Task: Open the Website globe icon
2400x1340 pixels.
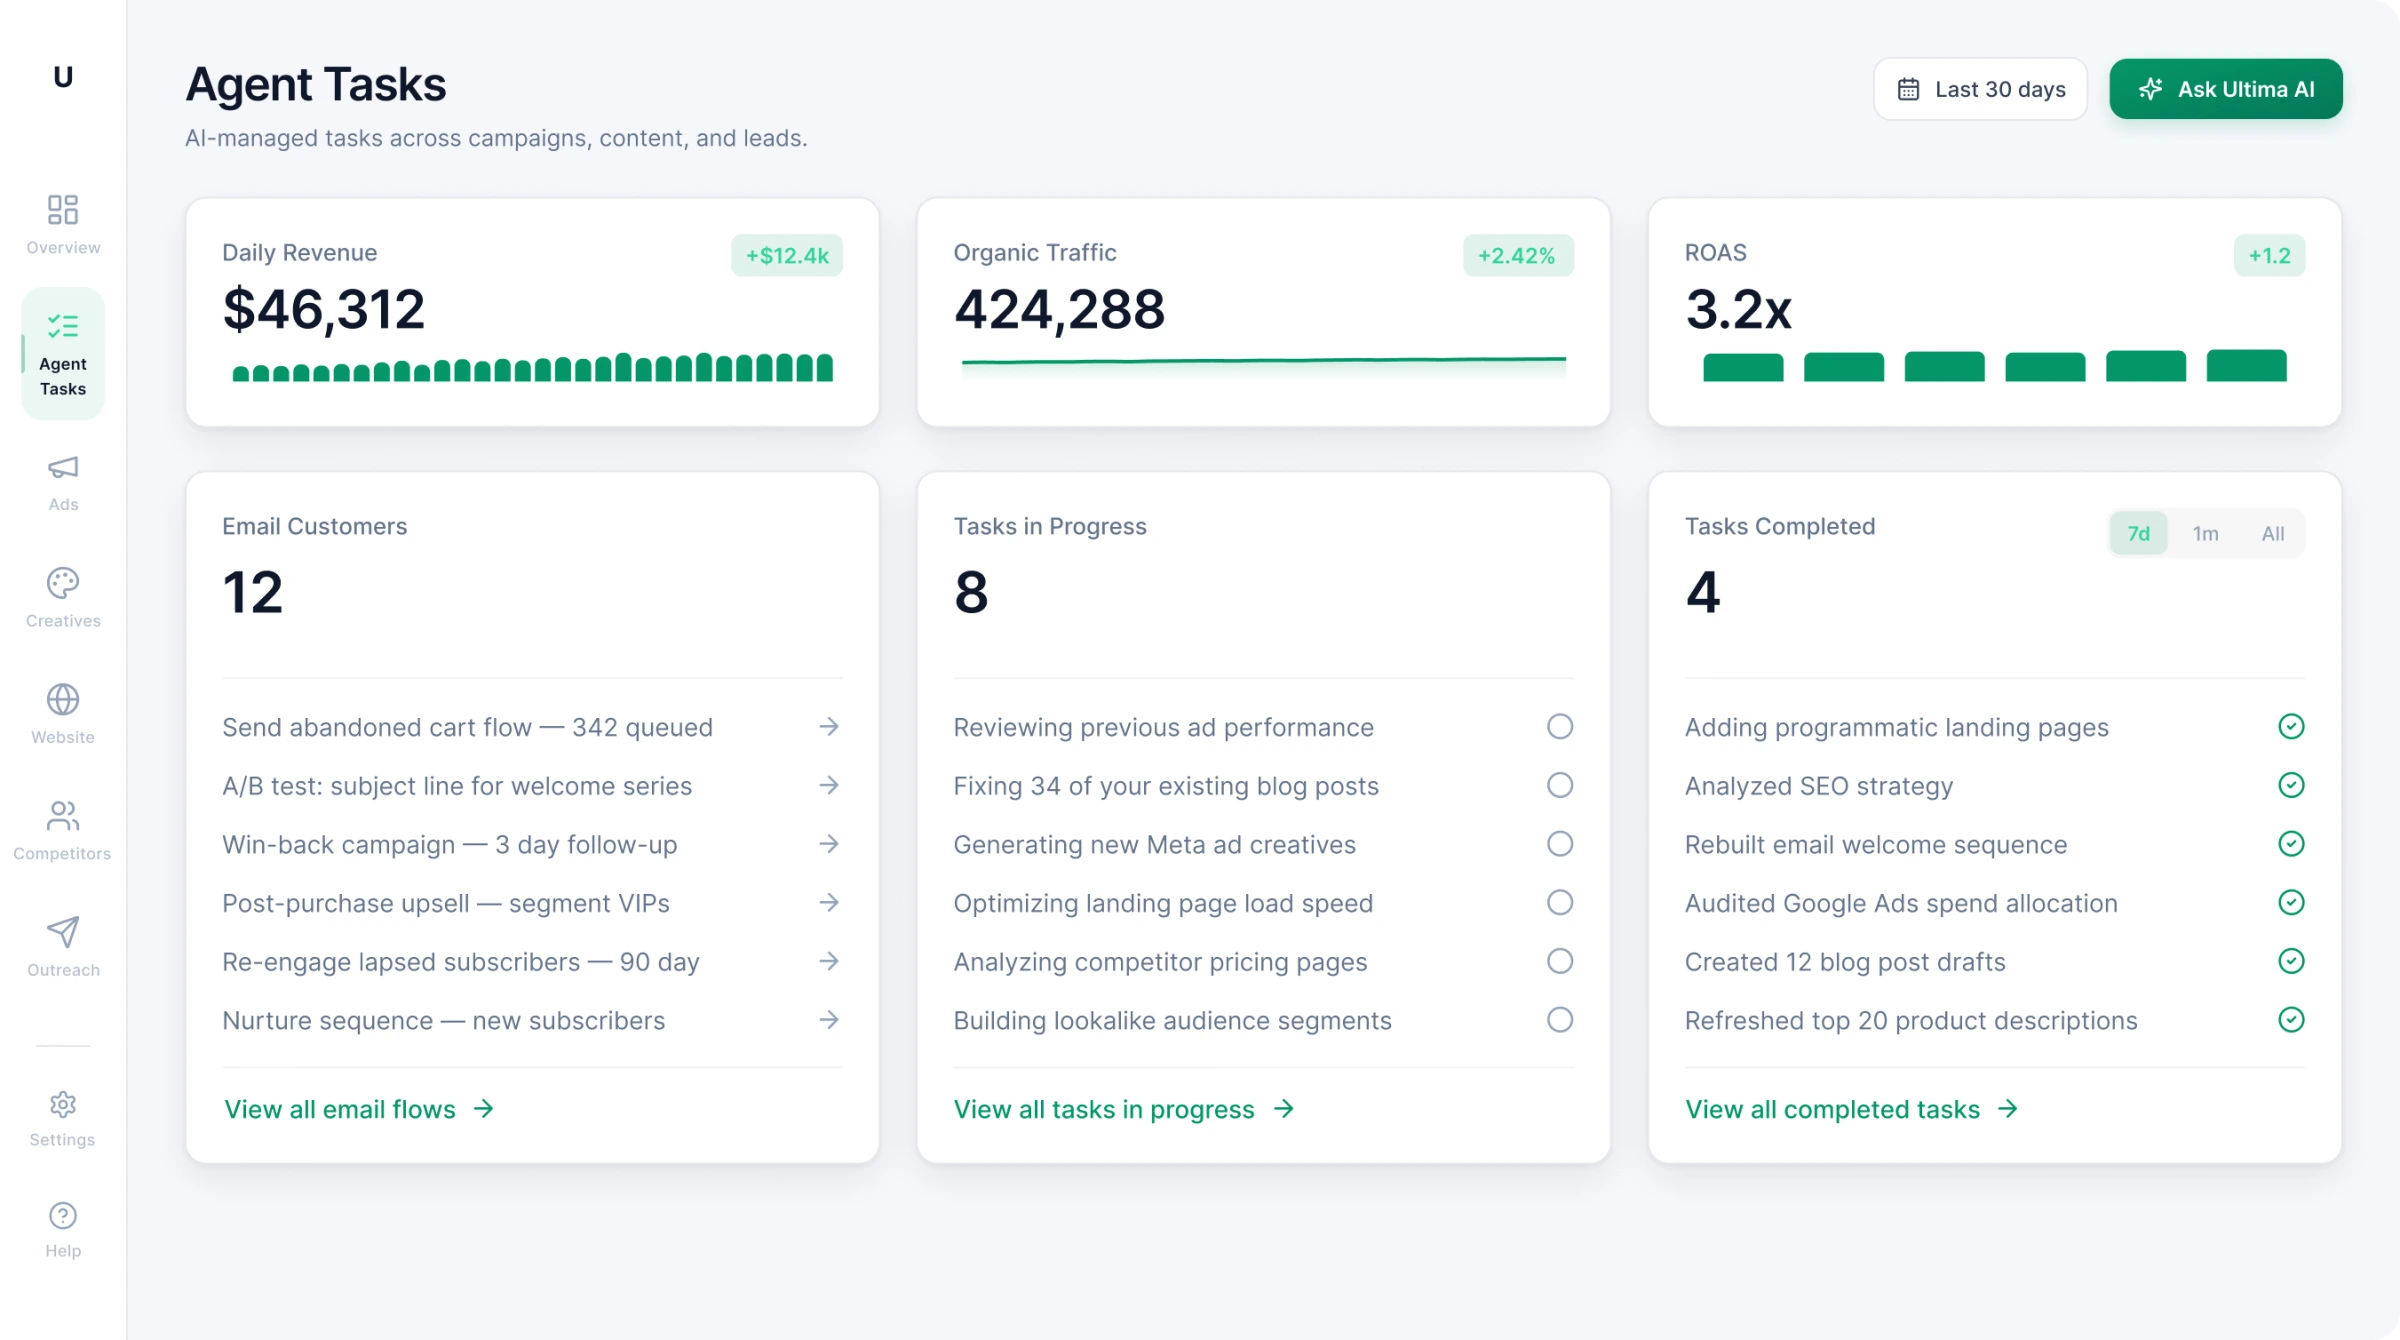Action: click(x=62, y=700)
